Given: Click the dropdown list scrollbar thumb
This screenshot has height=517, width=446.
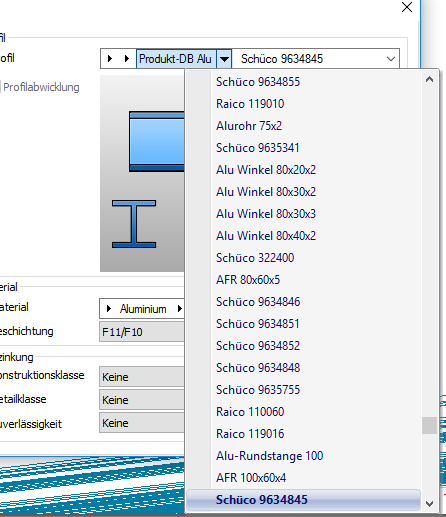Looking at the screenshot, I should [x=429, y=425].
